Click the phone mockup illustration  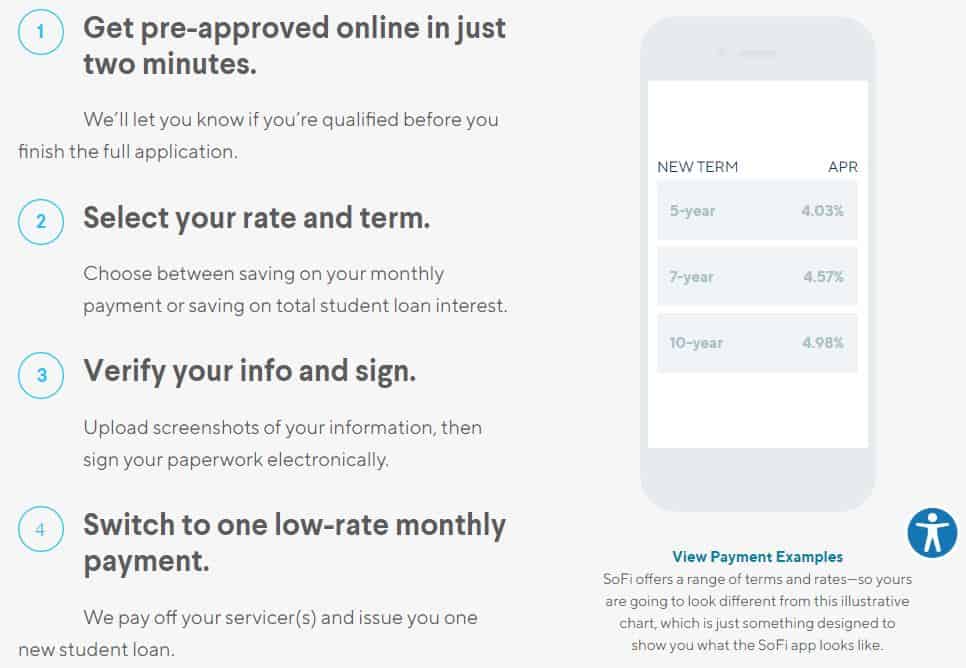click(758, 264)
